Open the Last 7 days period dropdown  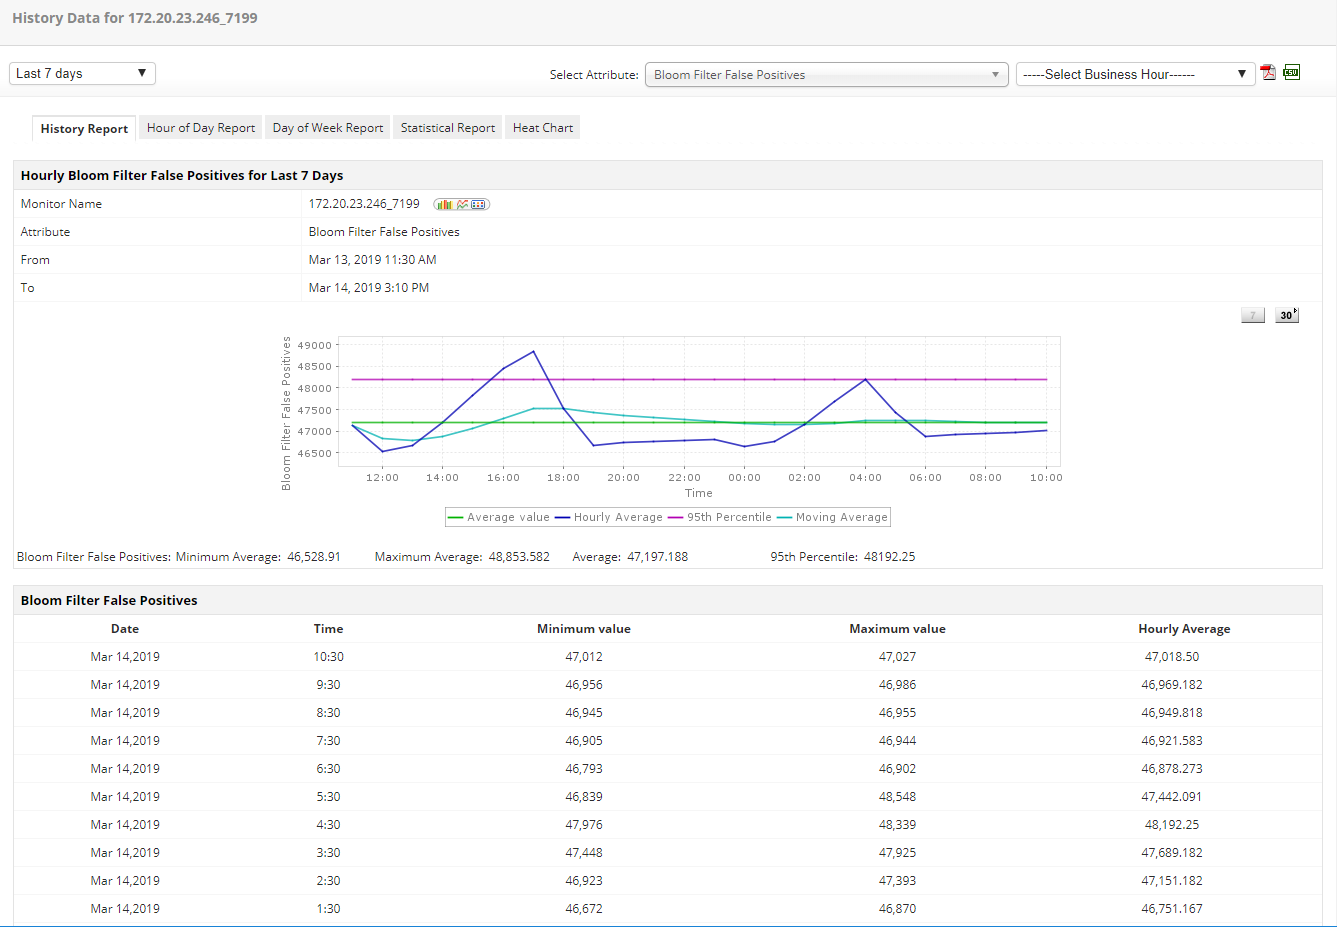click(x=82, y=74)
